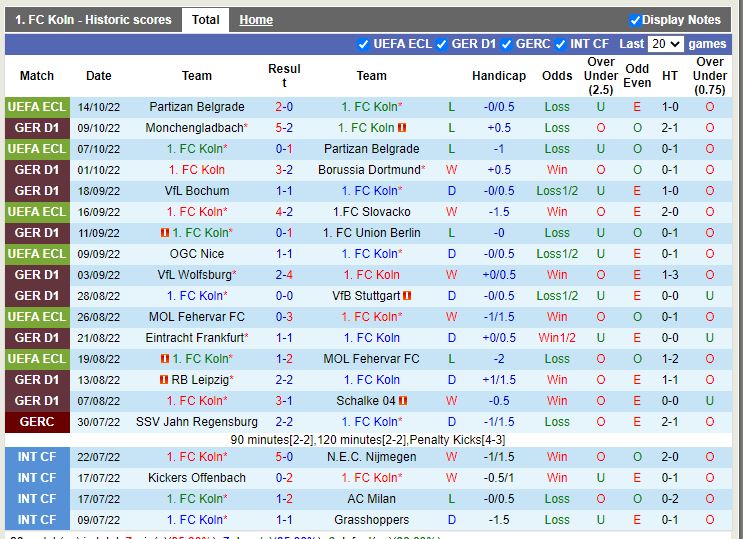Click the Handicap column header
743x539 pixels.
tap(499, 76)
